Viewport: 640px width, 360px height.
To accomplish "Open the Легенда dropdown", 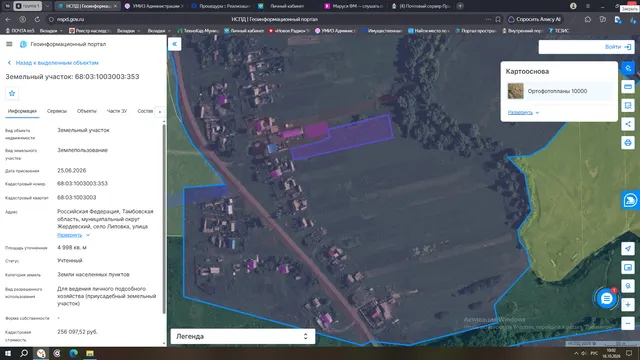I will pos(243,336).
